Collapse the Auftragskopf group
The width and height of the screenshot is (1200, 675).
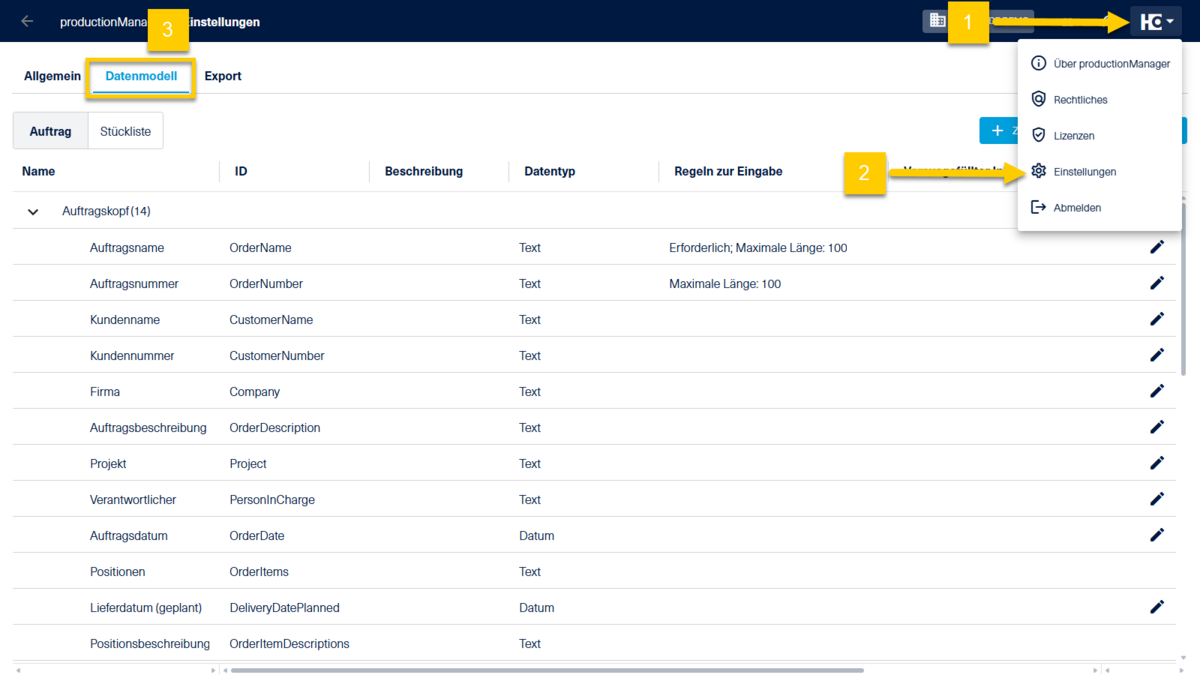pyautogui.click(x=33, y=212)
